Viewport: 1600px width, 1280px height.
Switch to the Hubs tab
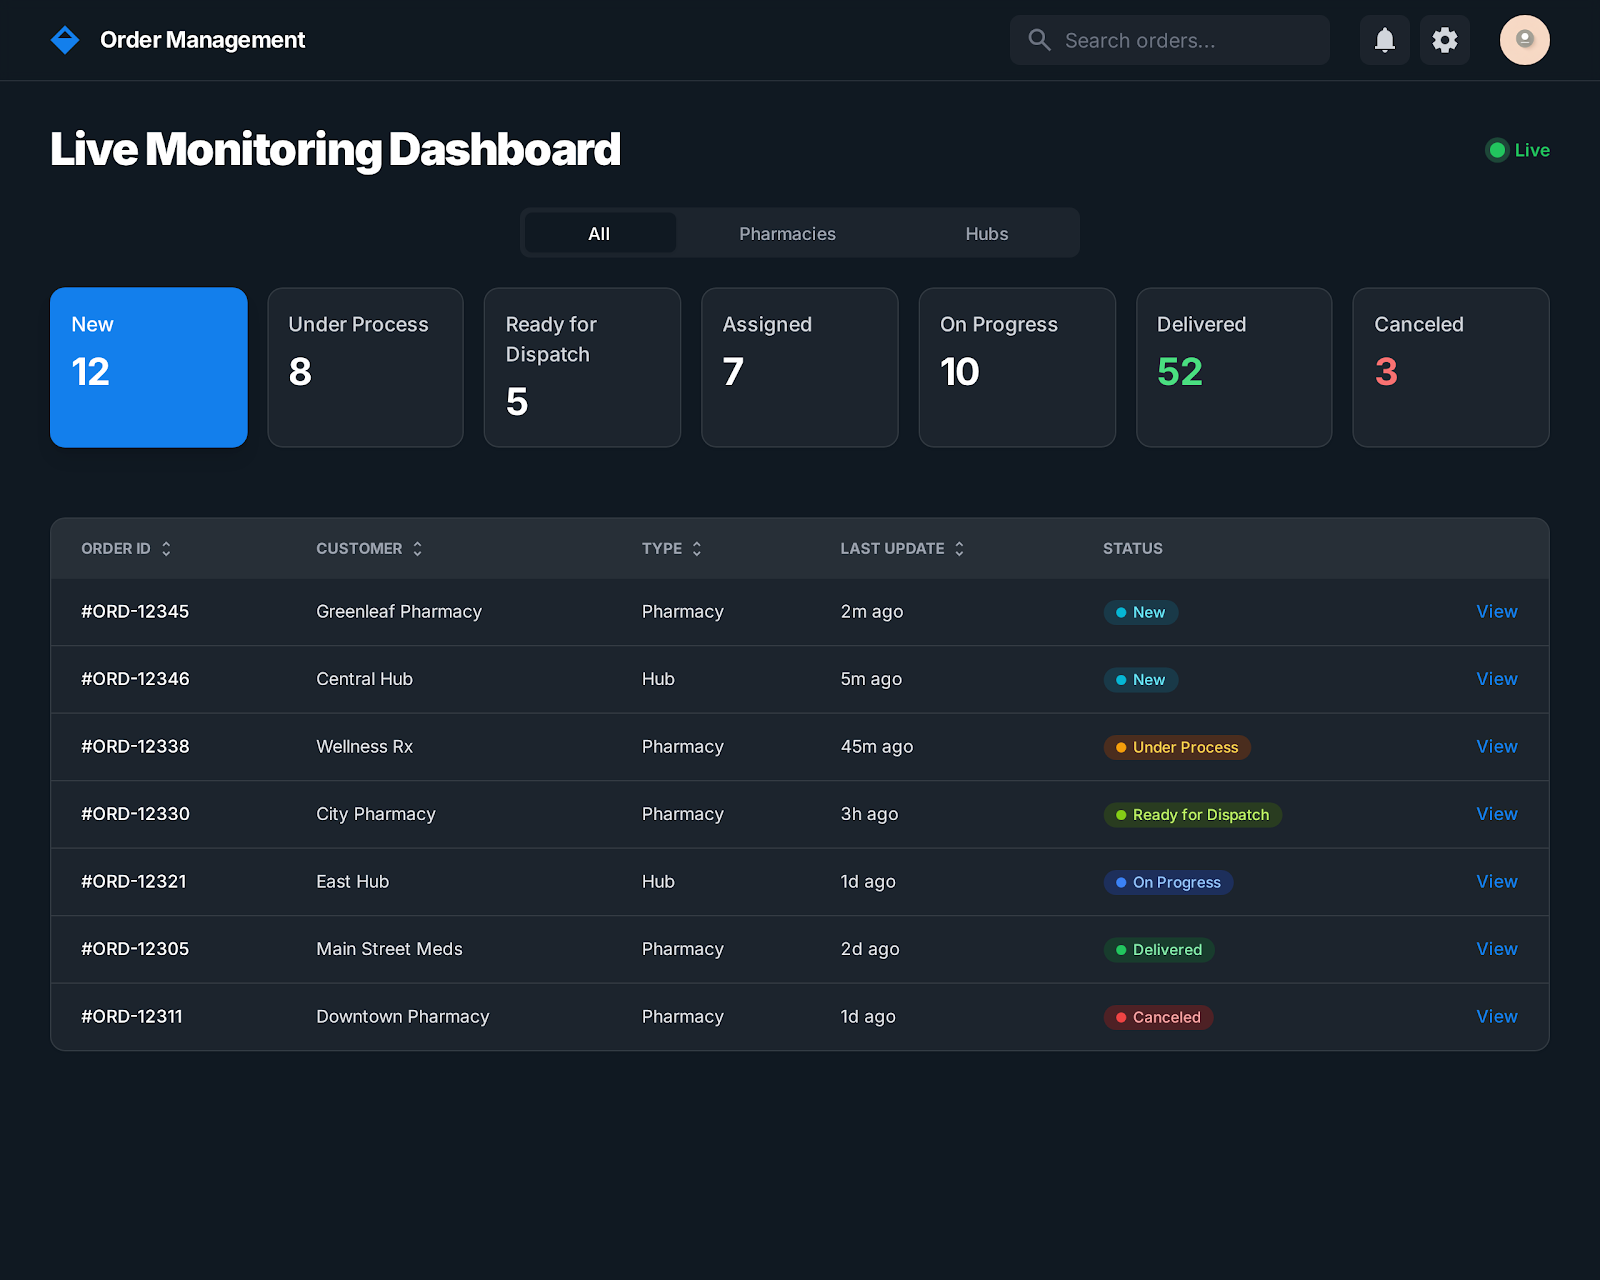(x=986, y=234)
